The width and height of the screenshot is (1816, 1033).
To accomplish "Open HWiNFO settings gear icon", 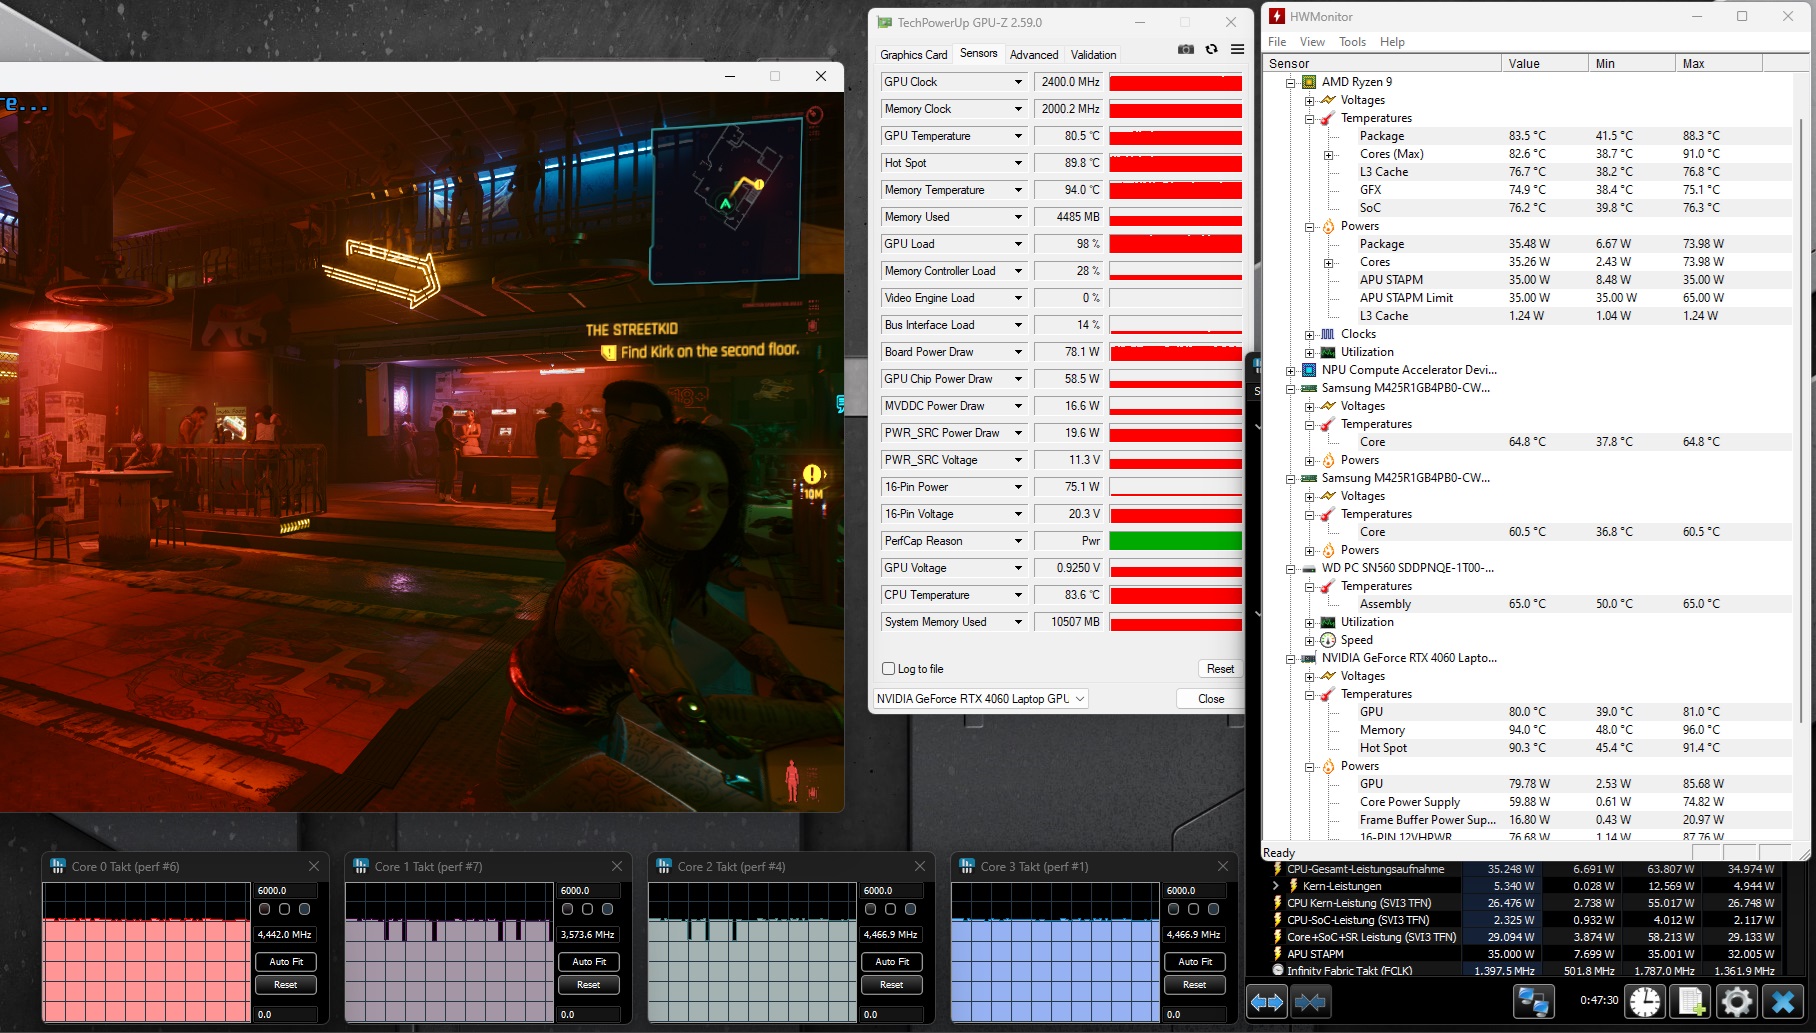I will tap(1737, 1001).
